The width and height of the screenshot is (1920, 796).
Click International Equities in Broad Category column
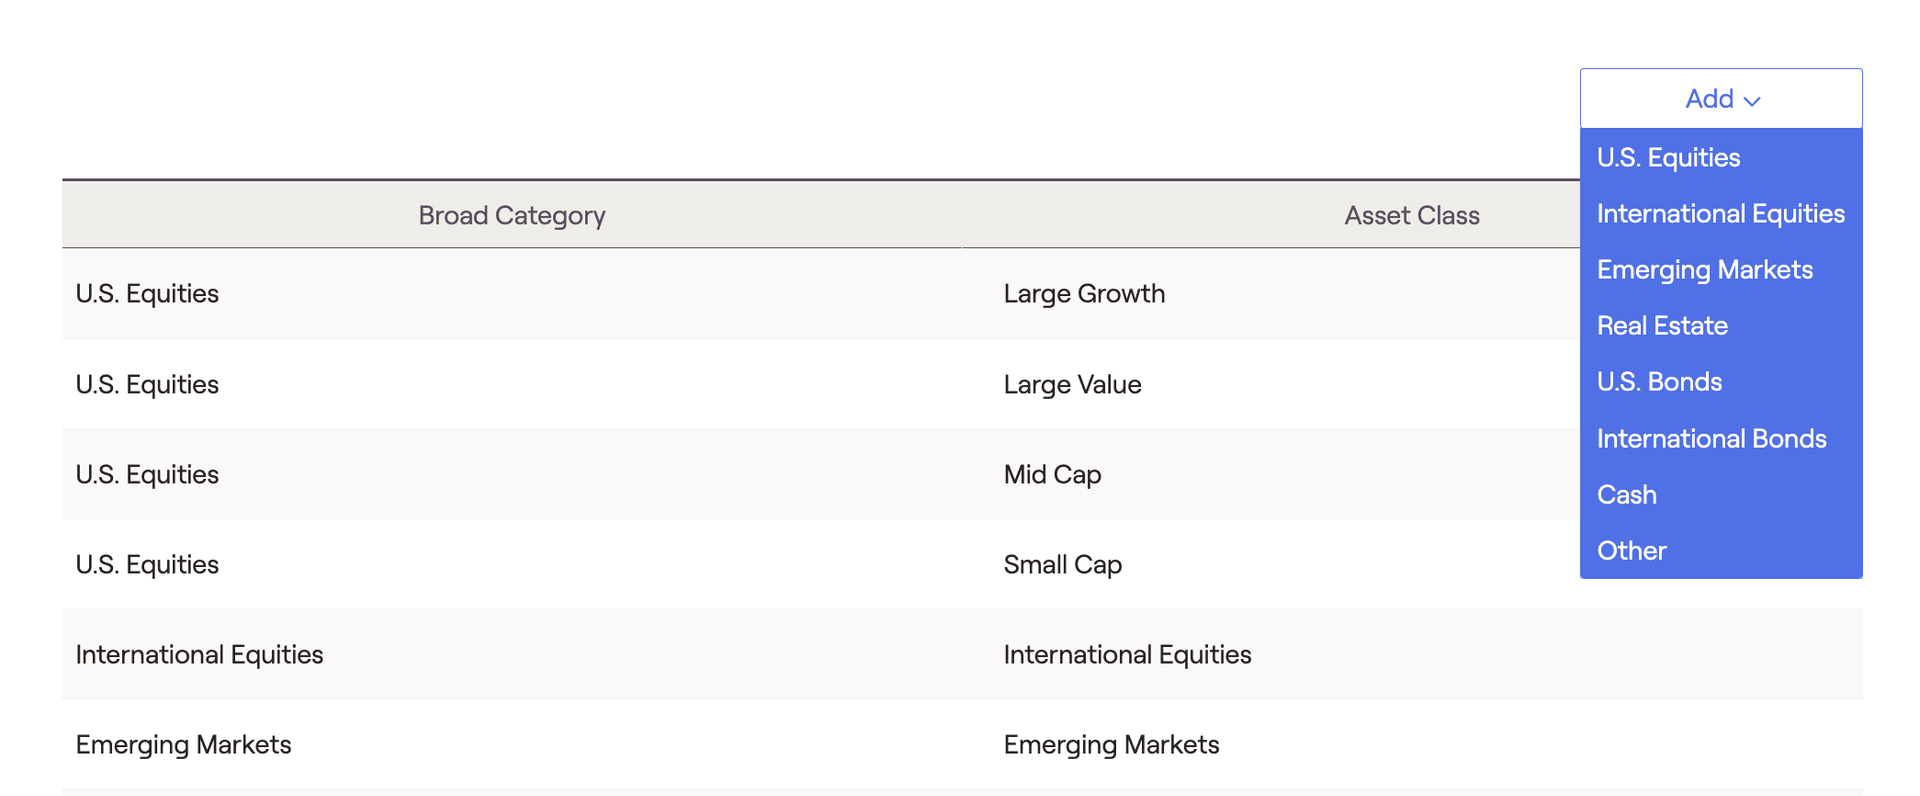coord(199,654)
